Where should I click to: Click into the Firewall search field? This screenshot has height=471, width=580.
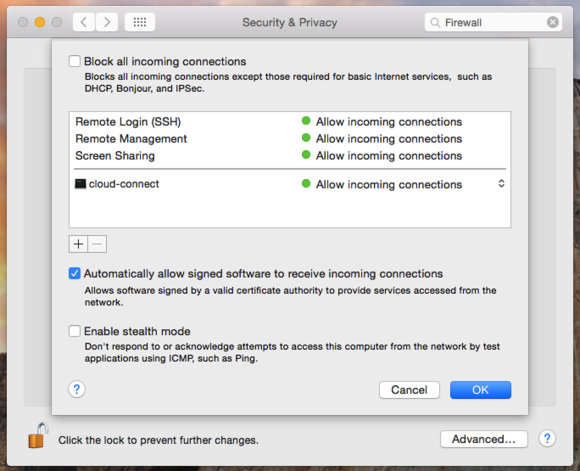click(x=493, y=22)
